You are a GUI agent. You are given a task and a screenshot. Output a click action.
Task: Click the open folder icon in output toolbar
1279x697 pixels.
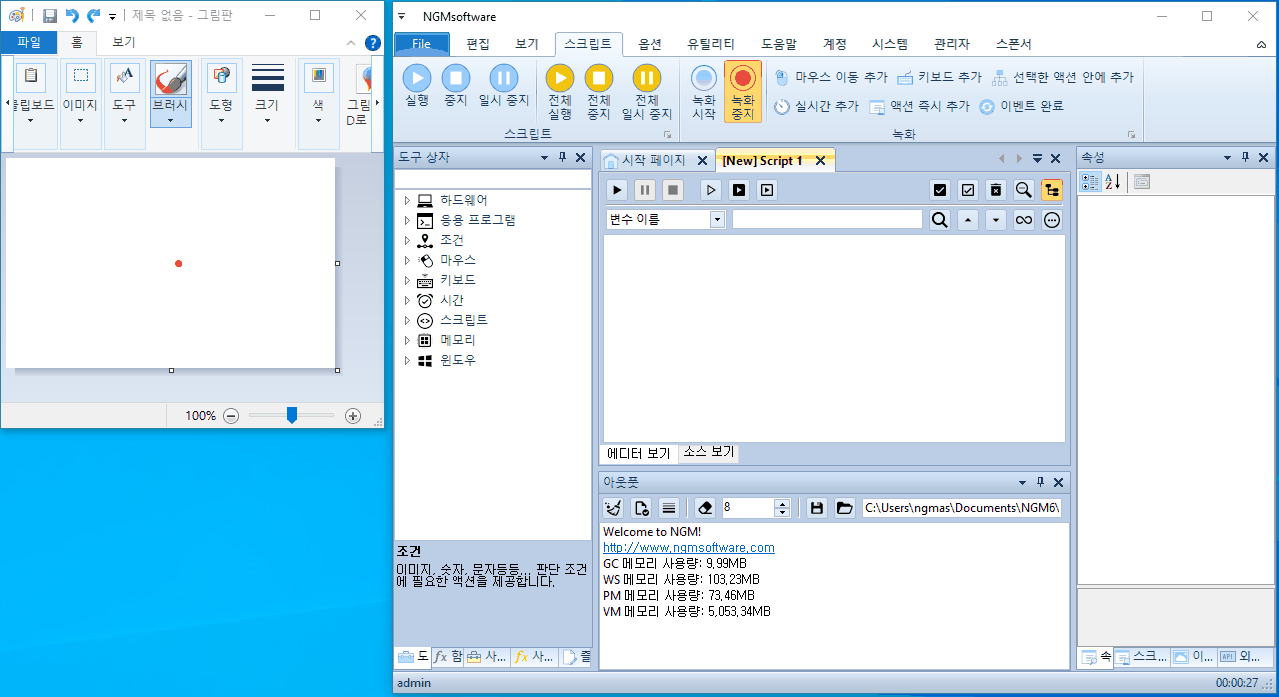pyautogui.click(x=845, y=508)
